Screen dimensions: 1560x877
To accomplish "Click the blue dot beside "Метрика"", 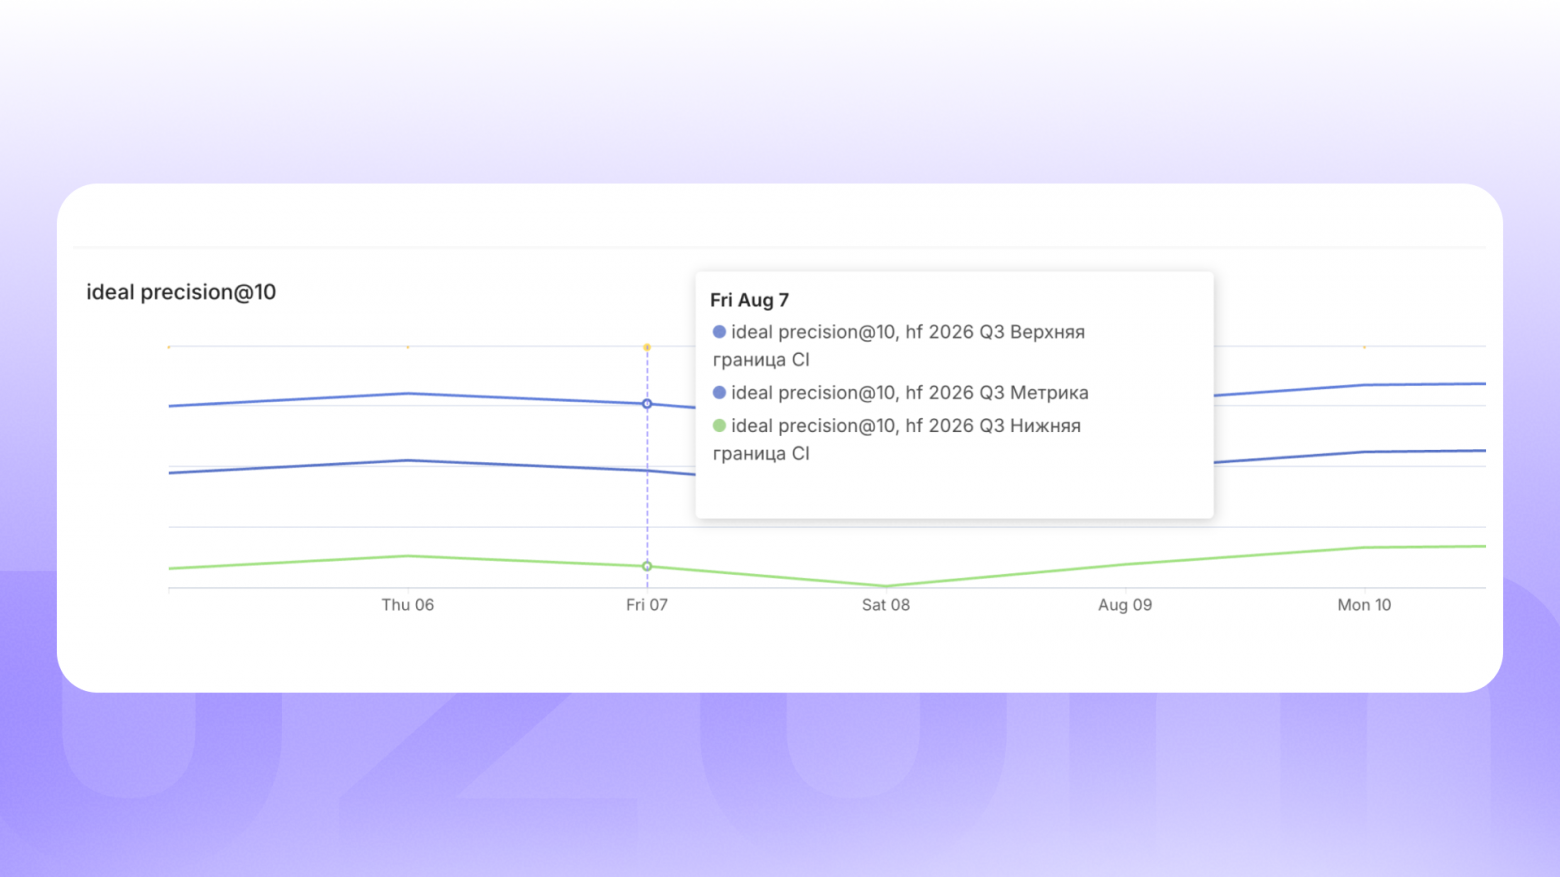I will [719, 393].
